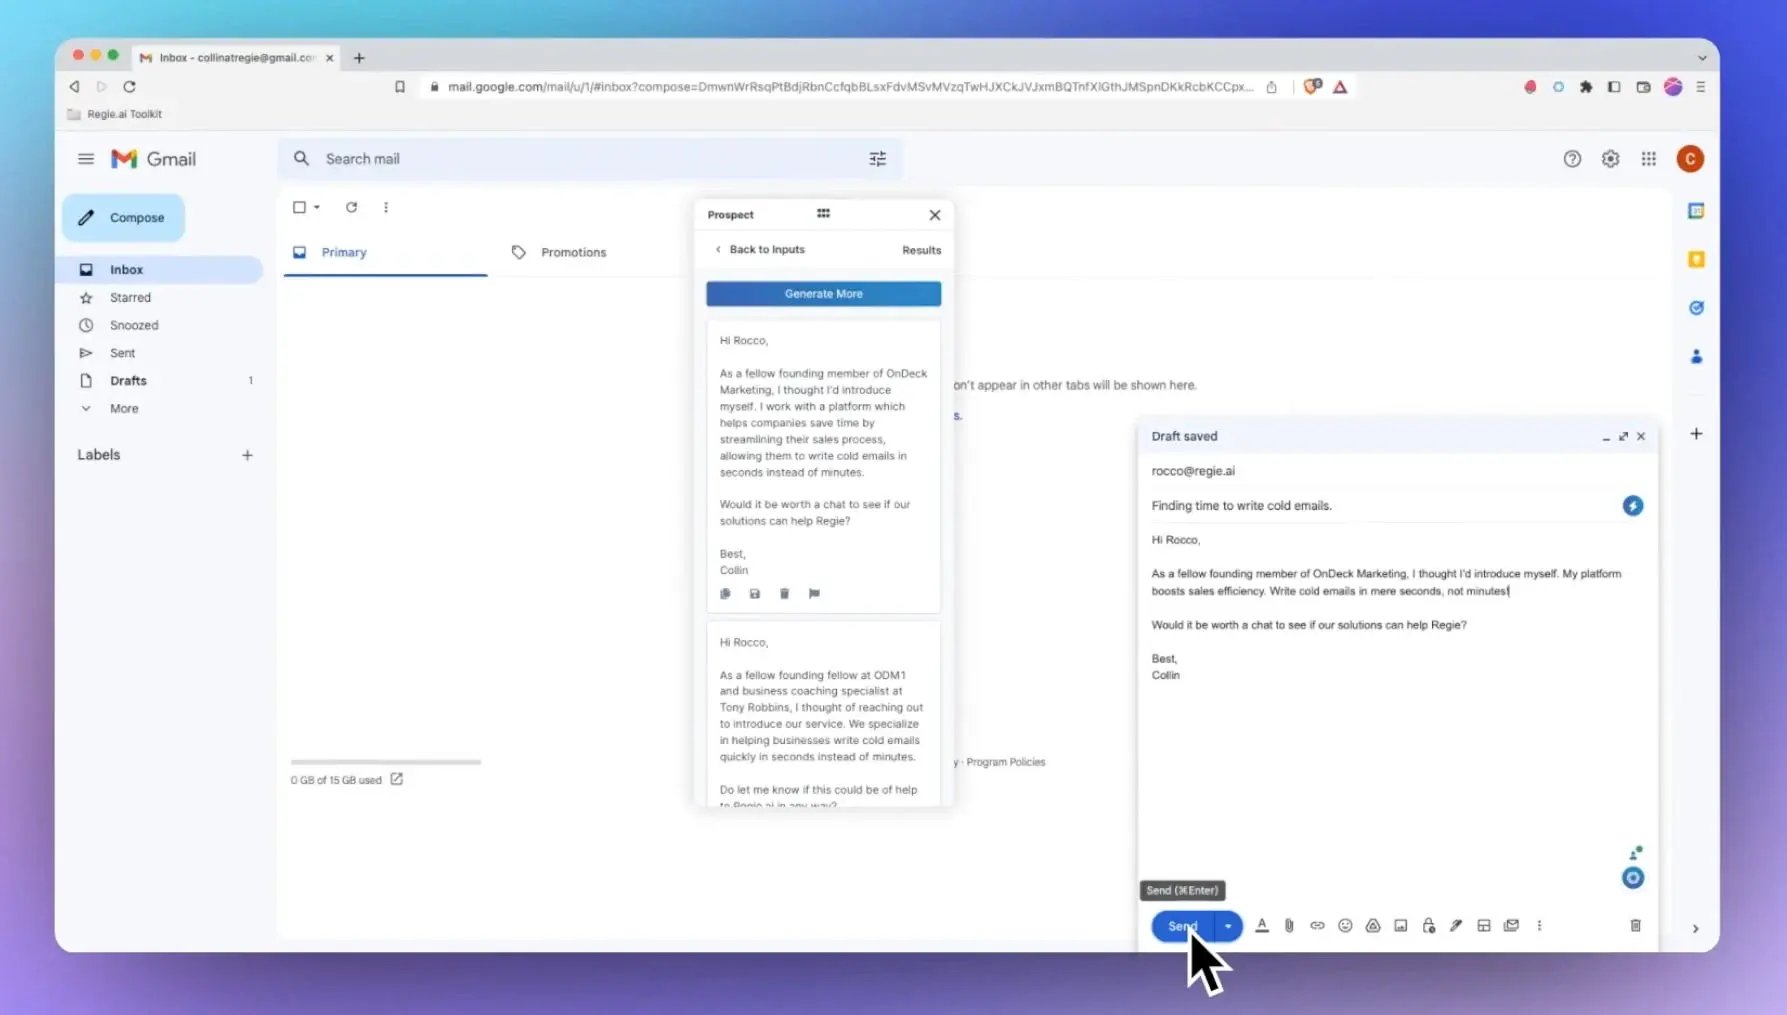Image resolution: width=1787 pixels, height=1015 pixels.
Task: Open send options dropdown arrow
Action: coord(1228,926)
